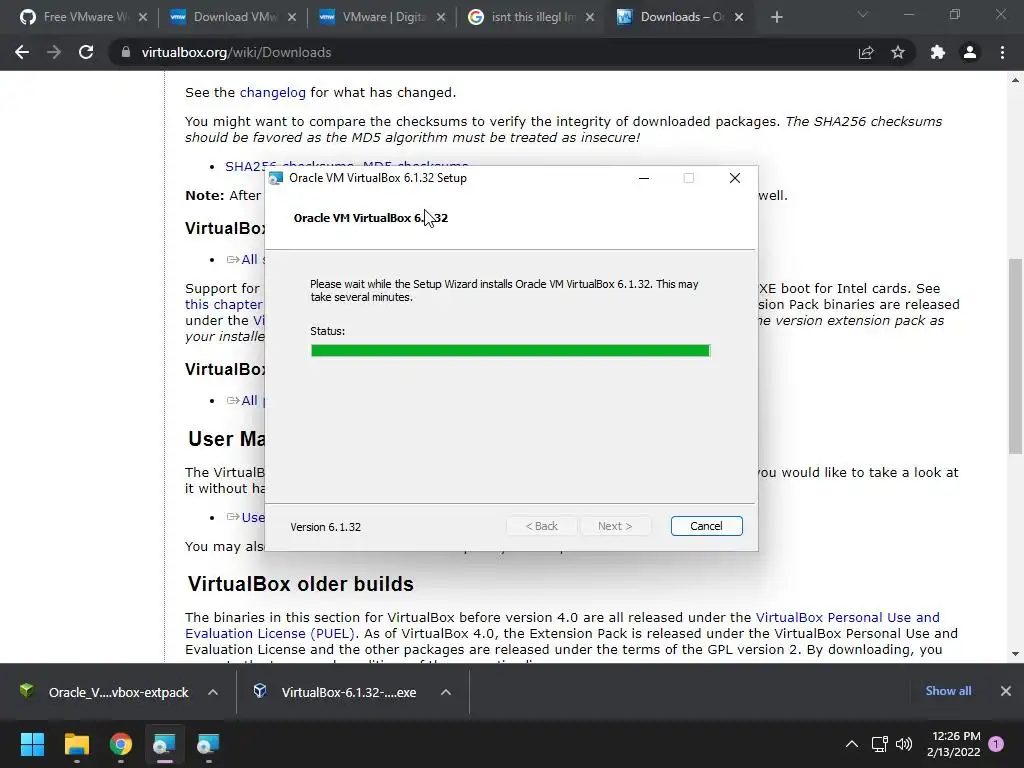Screen dimensions: 1024x768
Task: Show all downloads
Action: coord(948,691)
